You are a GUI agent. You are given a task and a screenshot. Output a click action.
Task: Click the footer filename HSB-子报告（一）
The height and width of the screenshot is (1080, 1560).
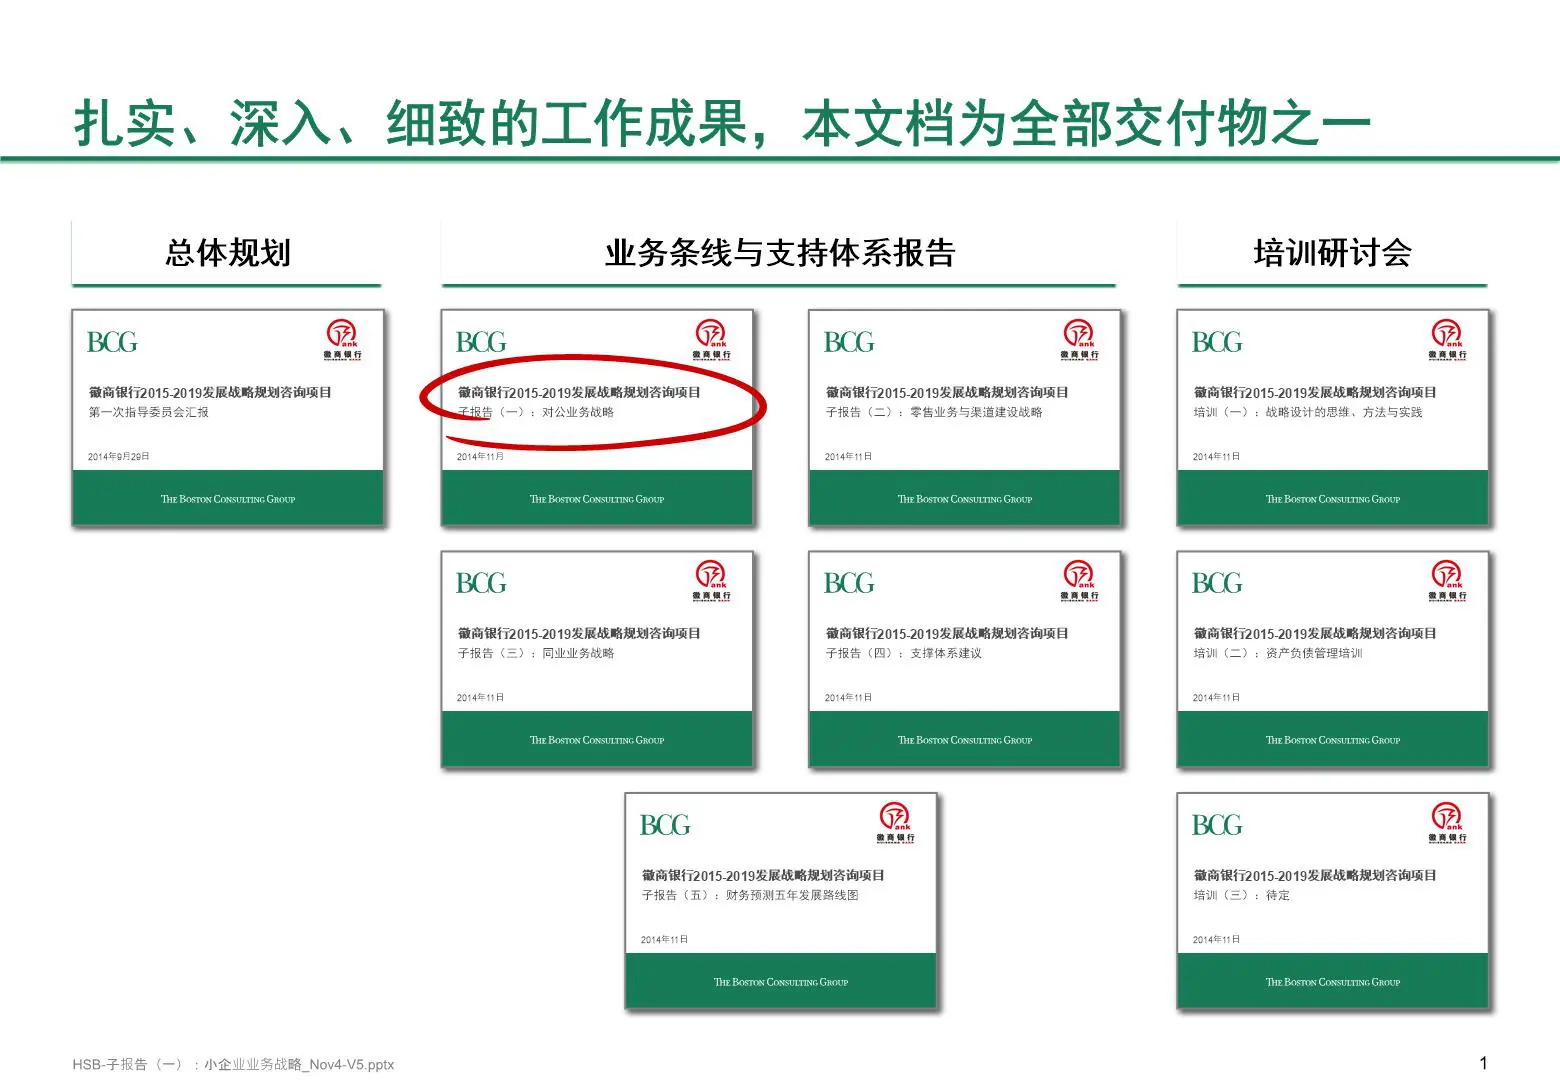point(233,1064)
